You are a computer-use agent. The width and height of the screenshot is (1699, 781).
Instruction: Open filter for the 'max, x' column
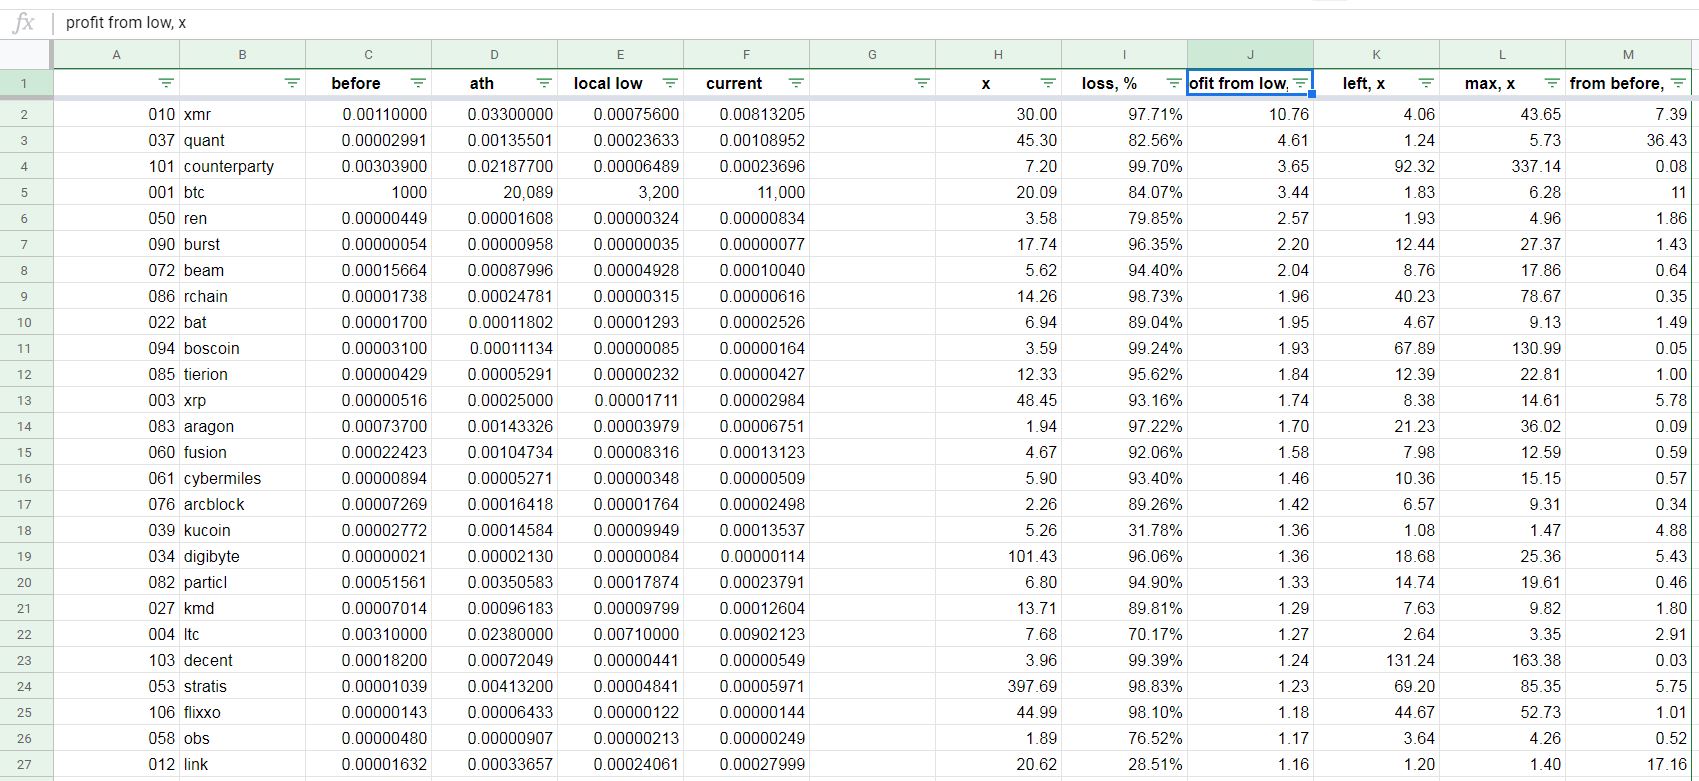click(1552, 83)
